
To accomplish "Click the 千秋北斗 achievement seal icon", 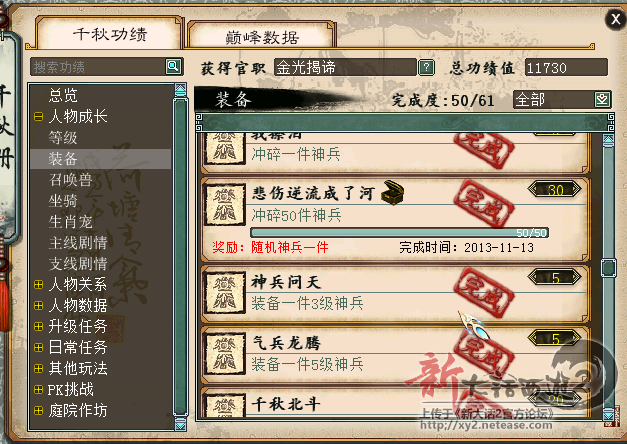I will click(x=224, y=406).
